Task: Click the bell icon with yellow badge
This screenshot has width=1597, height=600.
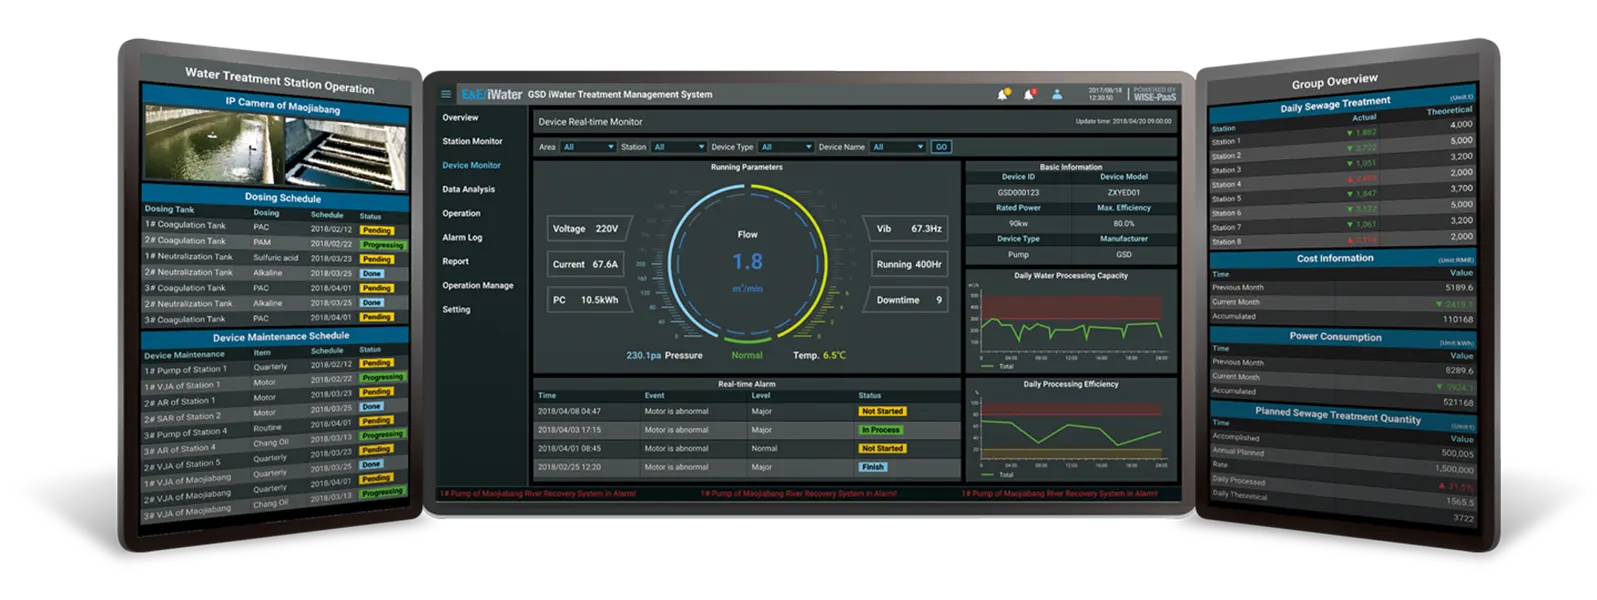Action: coord(1003,94)
